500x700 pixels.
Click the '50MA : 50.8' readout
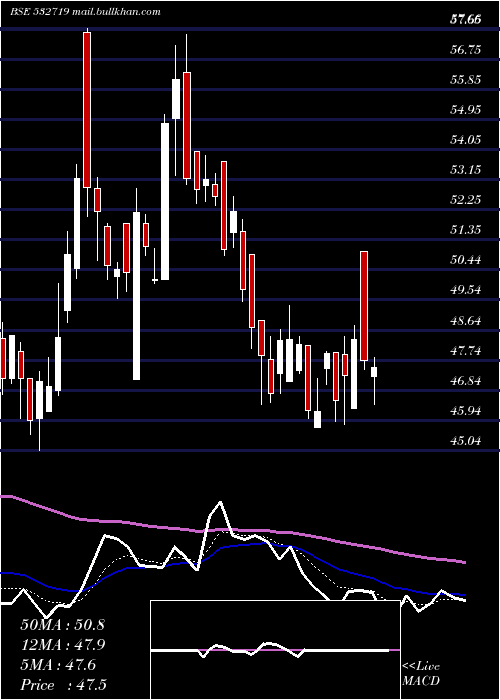tap(62, 625)
